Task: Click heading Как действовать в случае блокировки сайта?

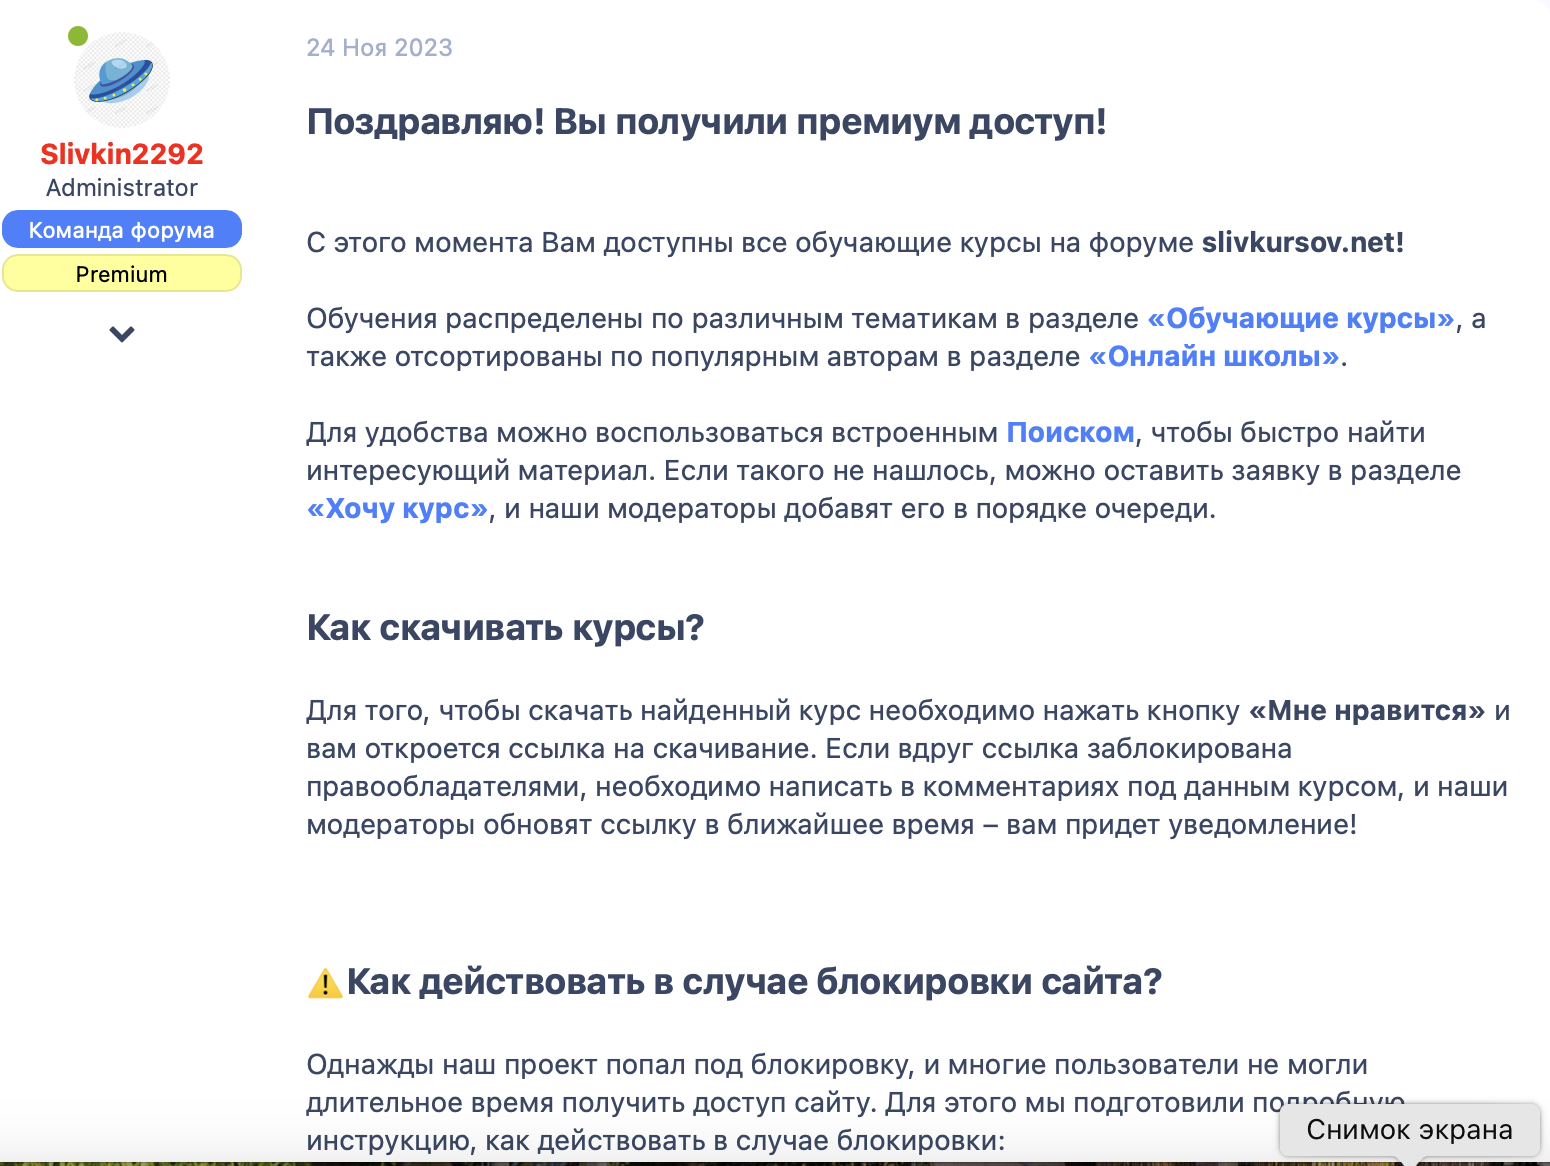Action: (754, 982)
